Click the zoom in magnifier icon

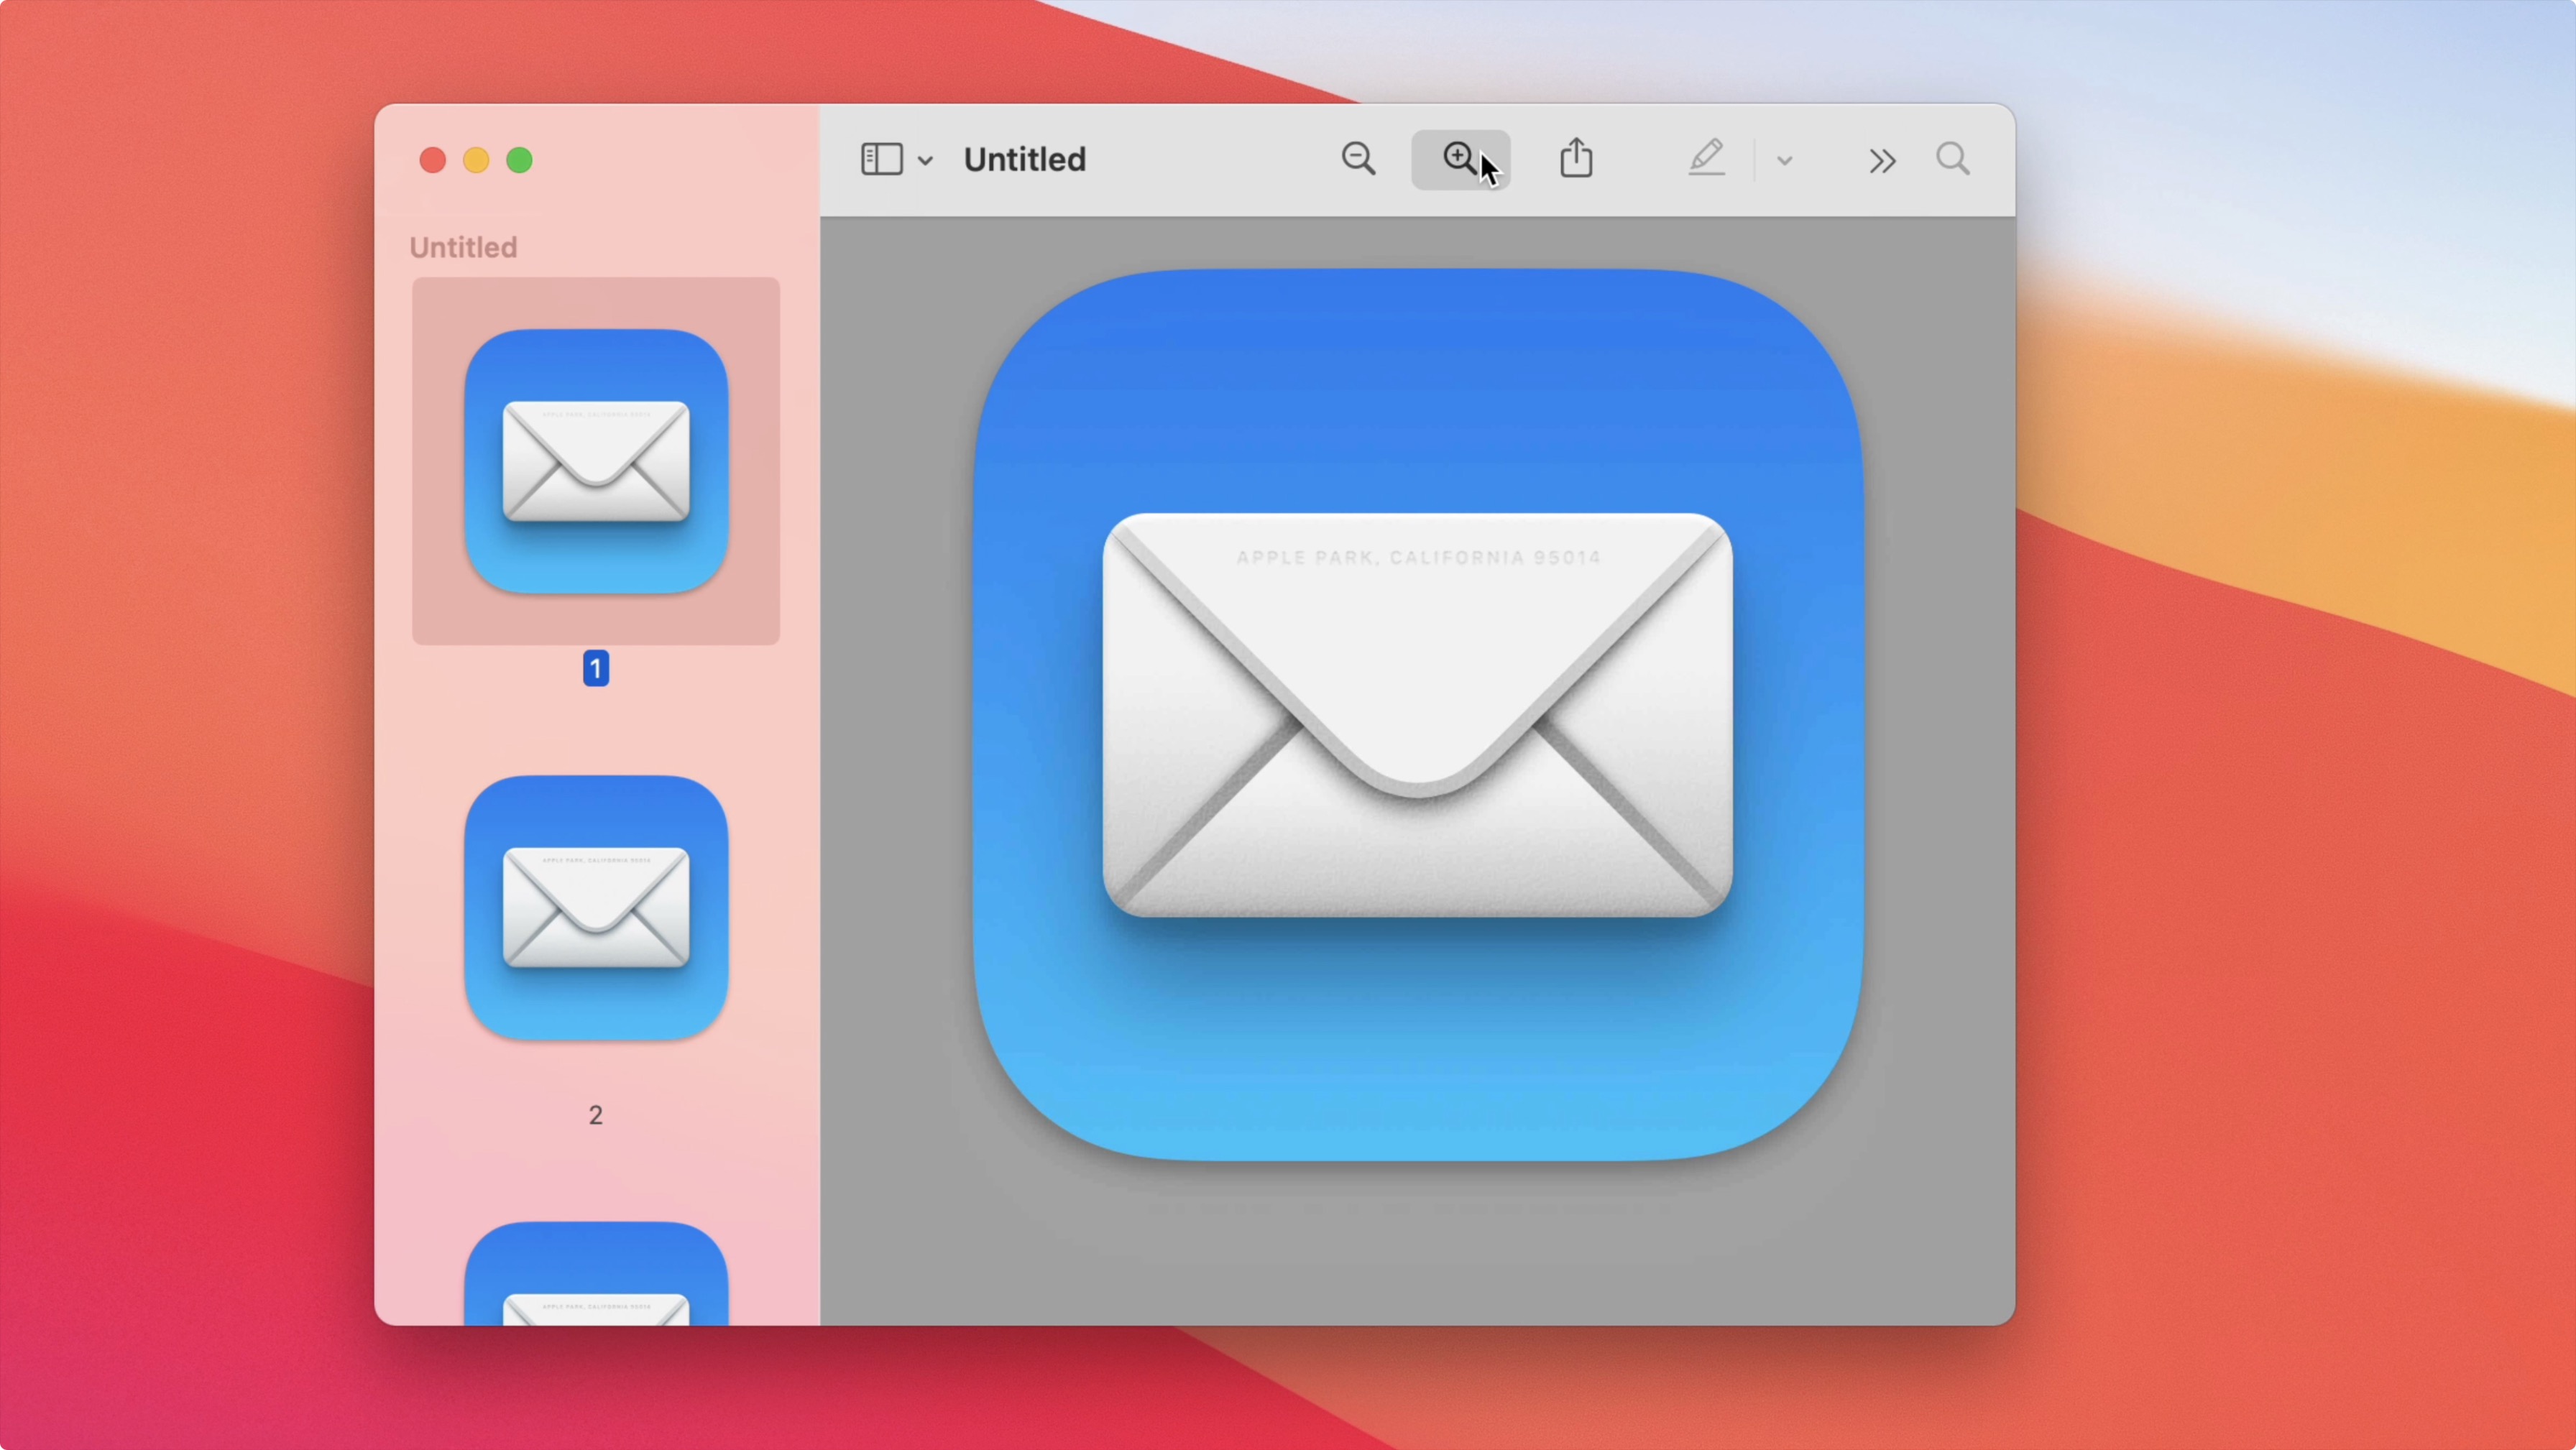pos(1459,159)
